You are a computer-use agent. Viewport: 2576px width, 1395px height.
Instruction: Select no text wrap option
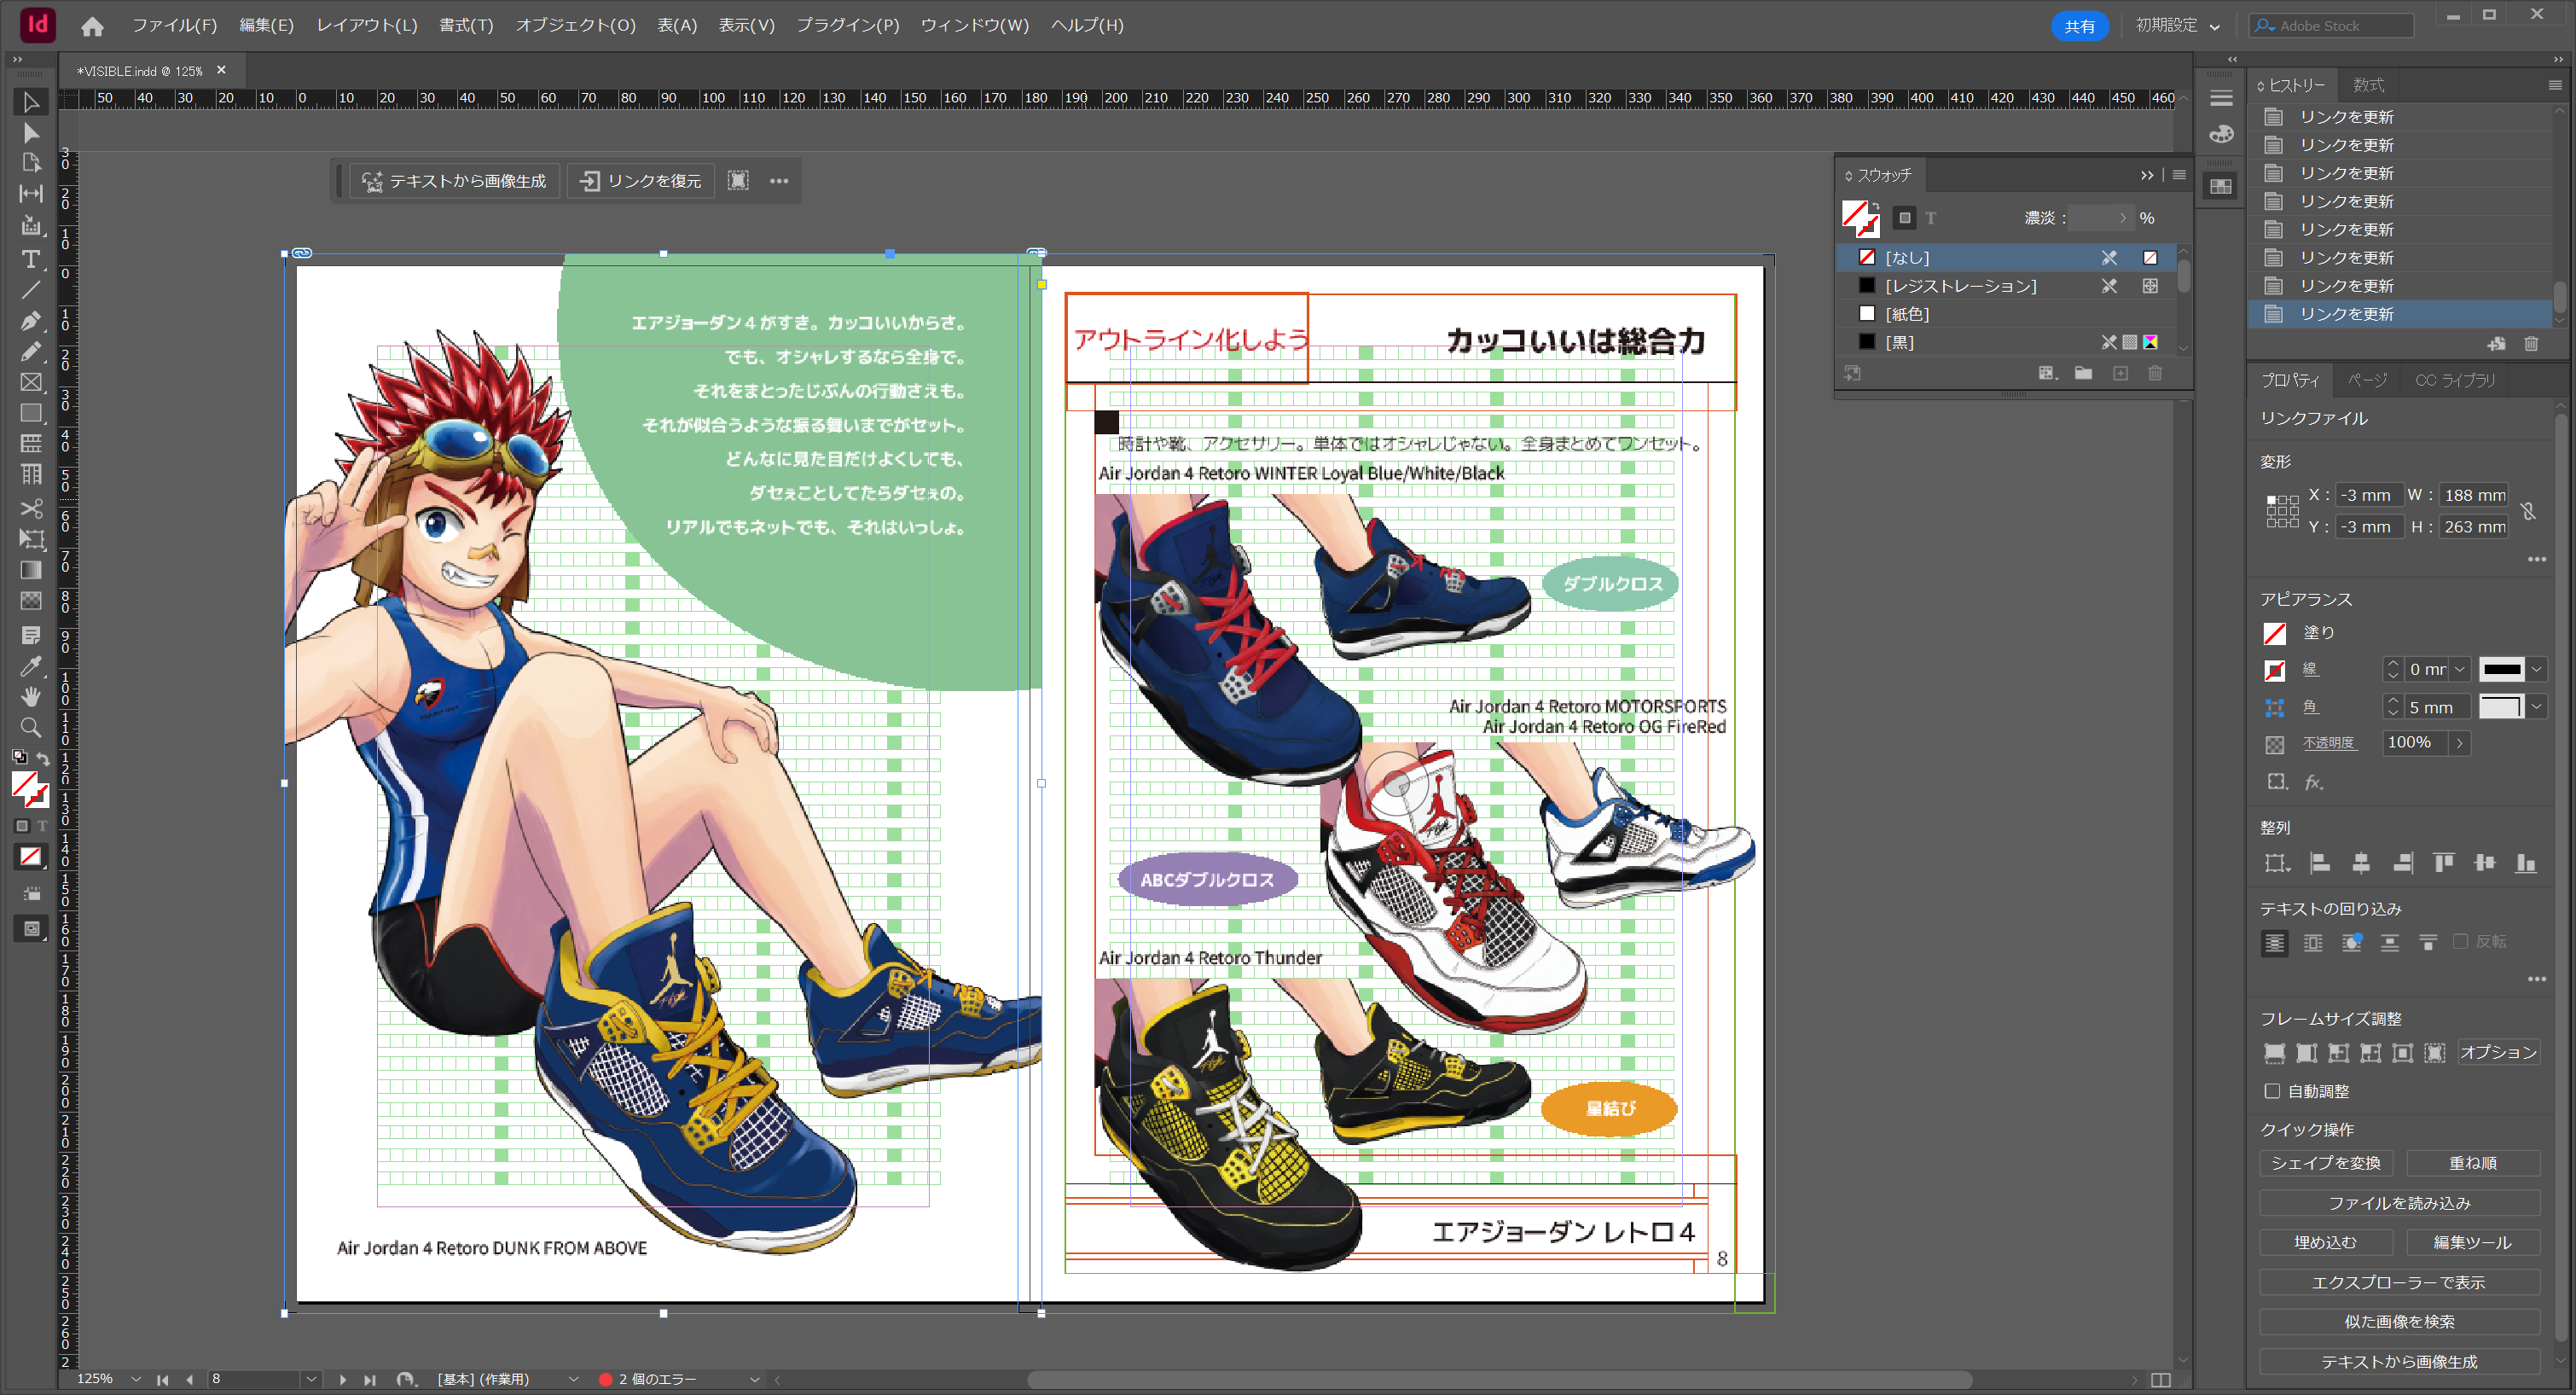tap(2274, 943)
